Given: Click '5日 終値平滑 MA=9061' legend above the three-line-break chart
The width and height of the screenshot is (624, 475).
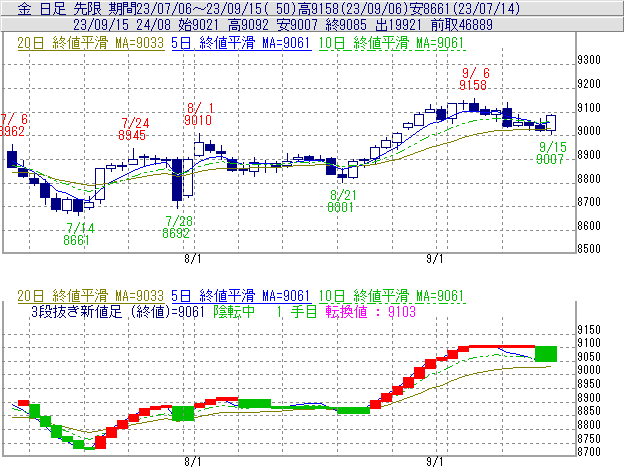Looking at the screenshot, I should pyautogui.click(x=241, y=296).
